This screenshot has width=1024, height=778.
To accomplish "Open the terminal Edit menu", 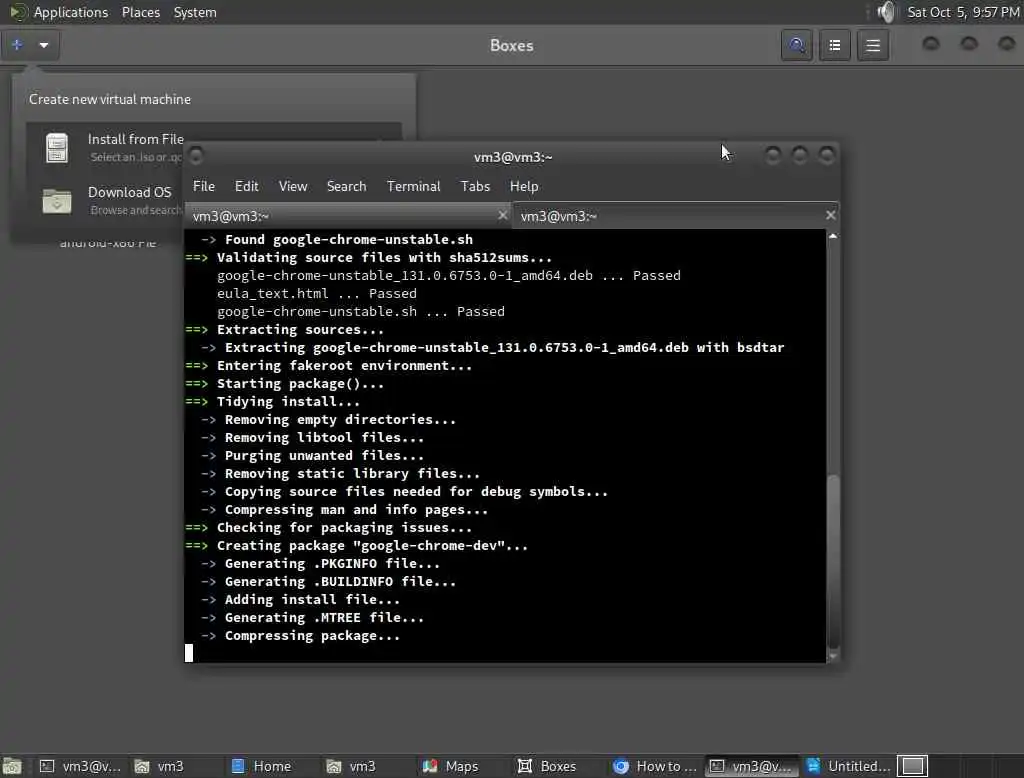I will (x=246, y=186).
